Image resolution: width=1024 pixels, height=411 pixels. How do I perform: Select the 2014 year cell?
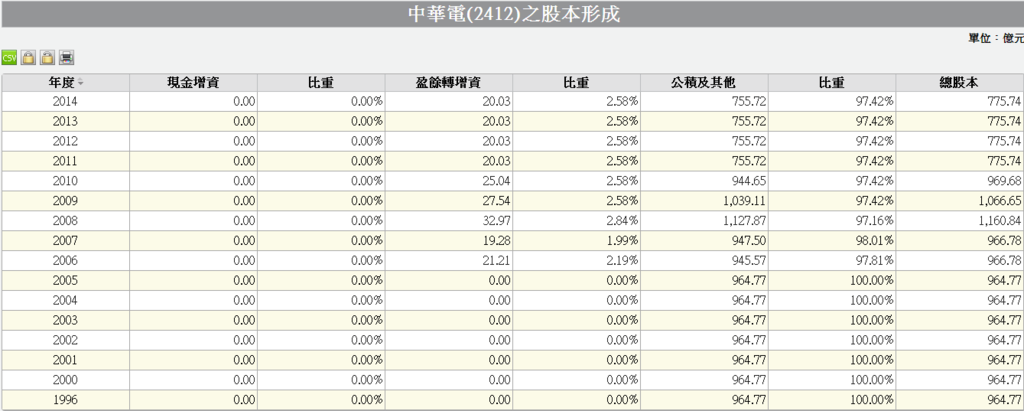pyautogui.click(x=65, y=101)
